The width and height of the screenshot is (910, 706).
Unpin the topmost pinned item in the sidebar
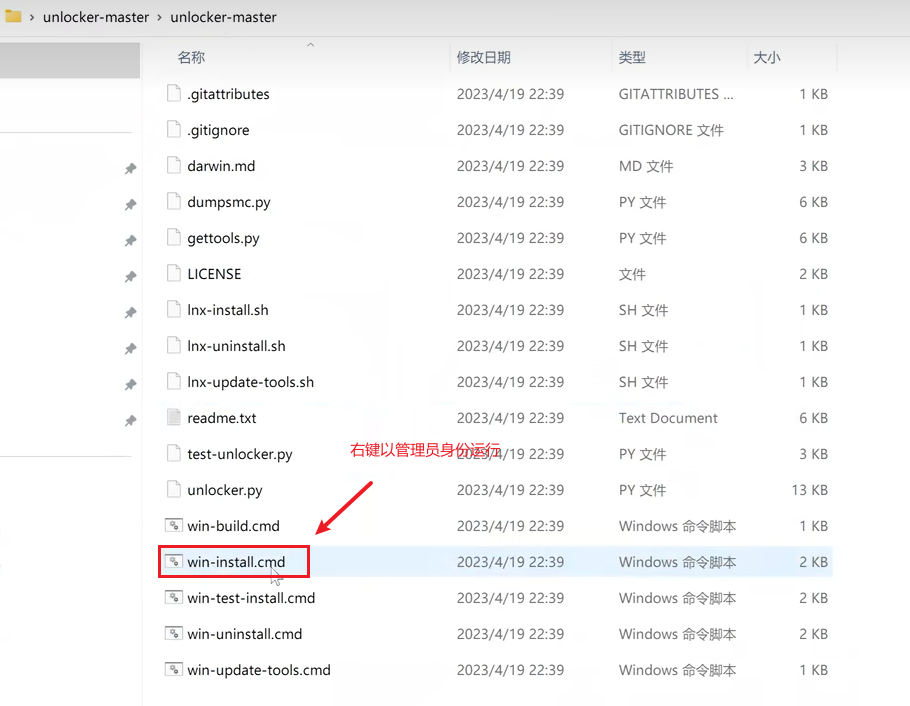(x=130, y=170)
